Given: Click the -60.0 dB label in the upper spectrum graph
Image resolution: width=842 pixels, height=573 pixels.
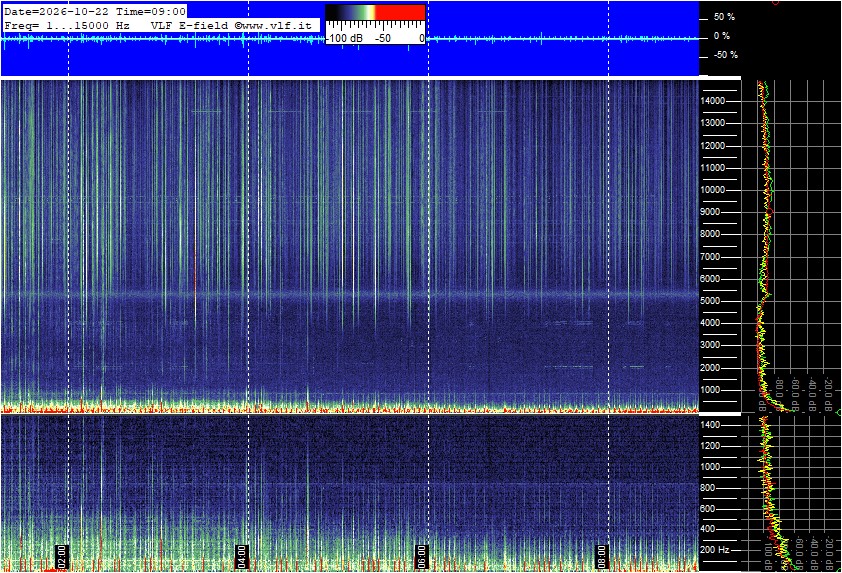Looking at the screenshot, I should (796, 395).
